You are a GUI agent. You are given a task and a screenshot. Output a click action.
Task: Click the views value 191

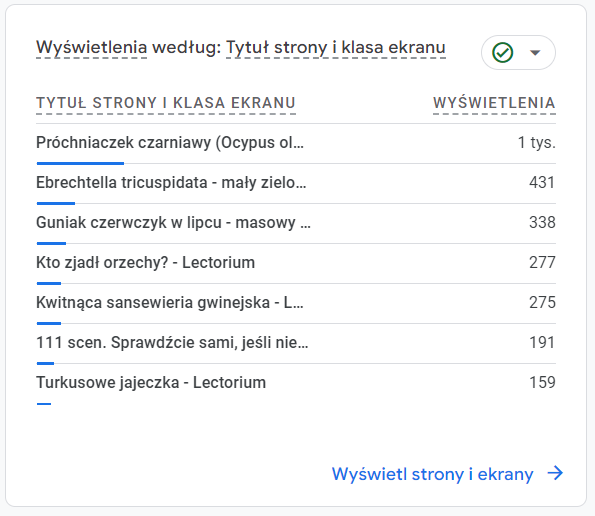coord(542,343)
